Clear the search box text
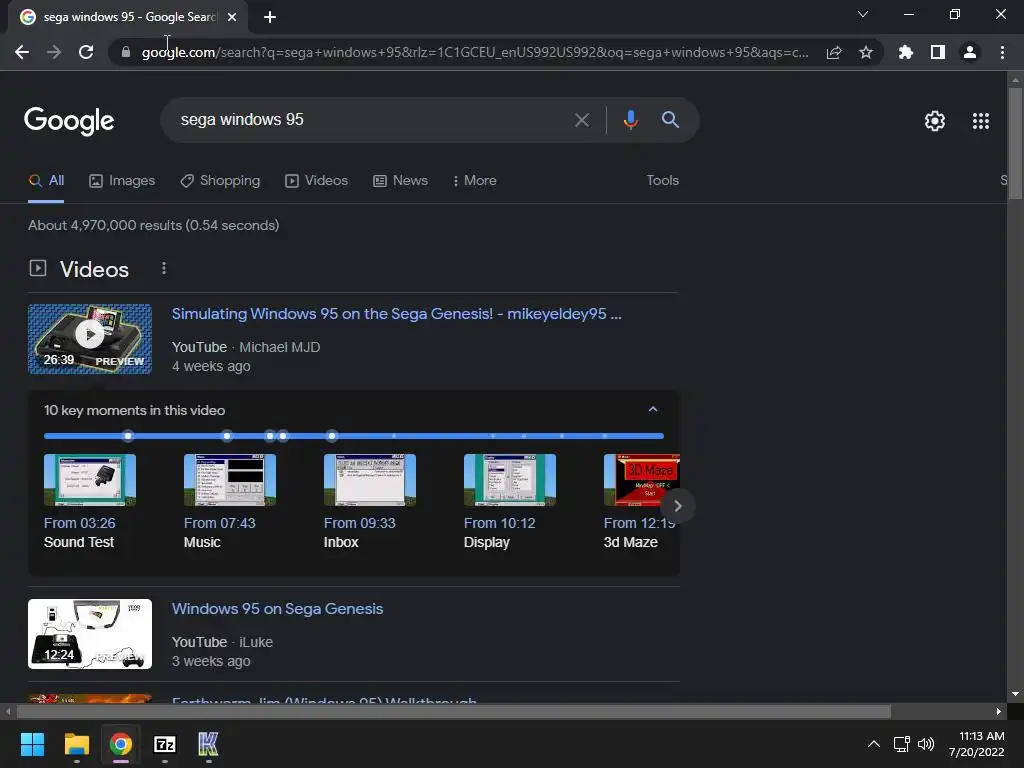 581,120
